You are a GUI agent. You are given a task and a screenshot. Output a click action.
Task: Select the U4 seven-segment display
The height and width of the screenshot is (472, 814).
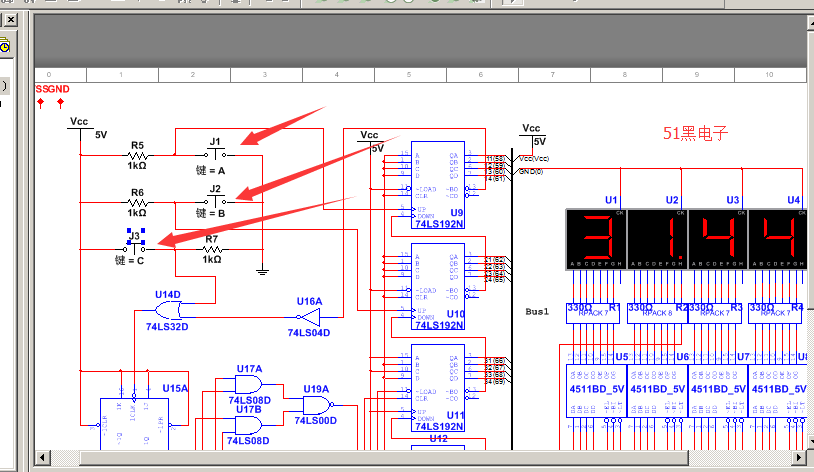pyautogui.click(x=777, y=239)
